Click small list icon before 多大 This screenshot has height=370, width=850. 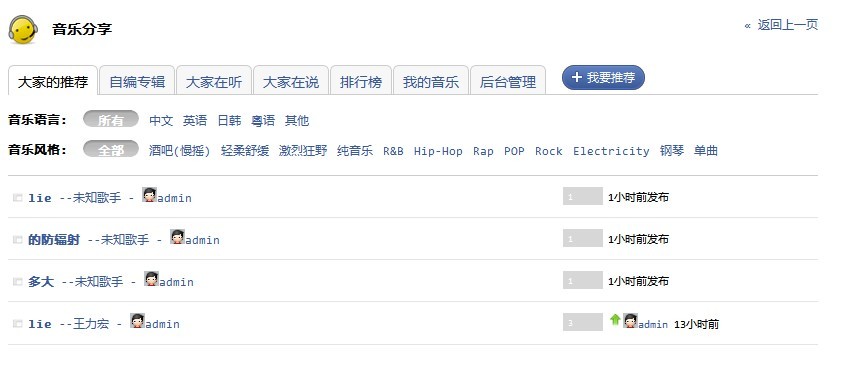(x=17, y=282)
